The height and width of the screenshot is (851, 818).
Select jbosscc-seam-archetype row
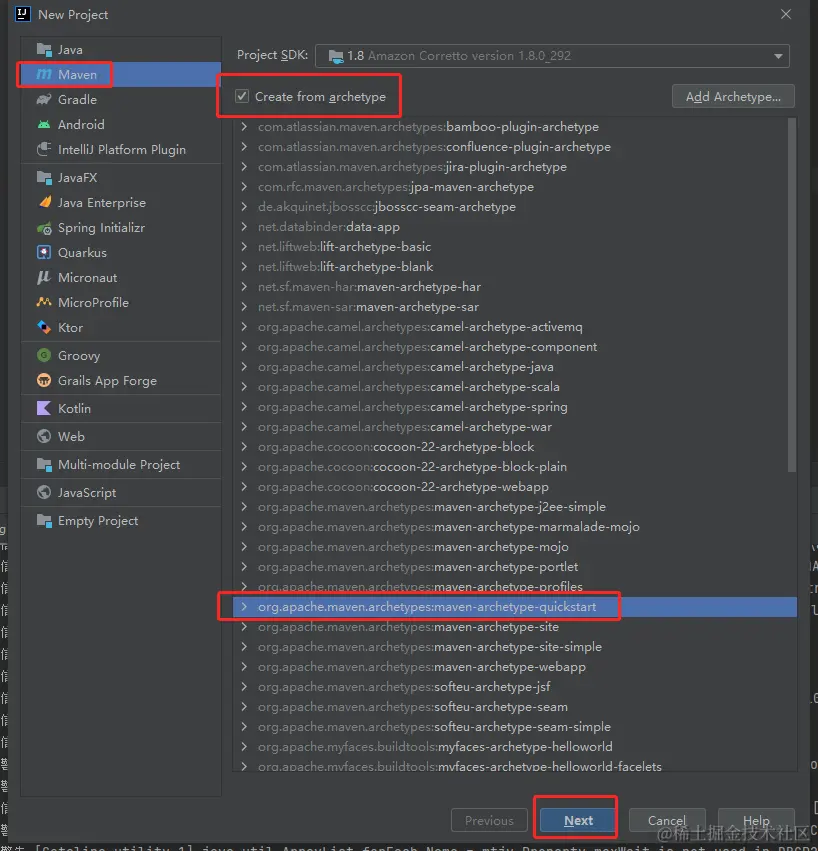pos(515,207)
